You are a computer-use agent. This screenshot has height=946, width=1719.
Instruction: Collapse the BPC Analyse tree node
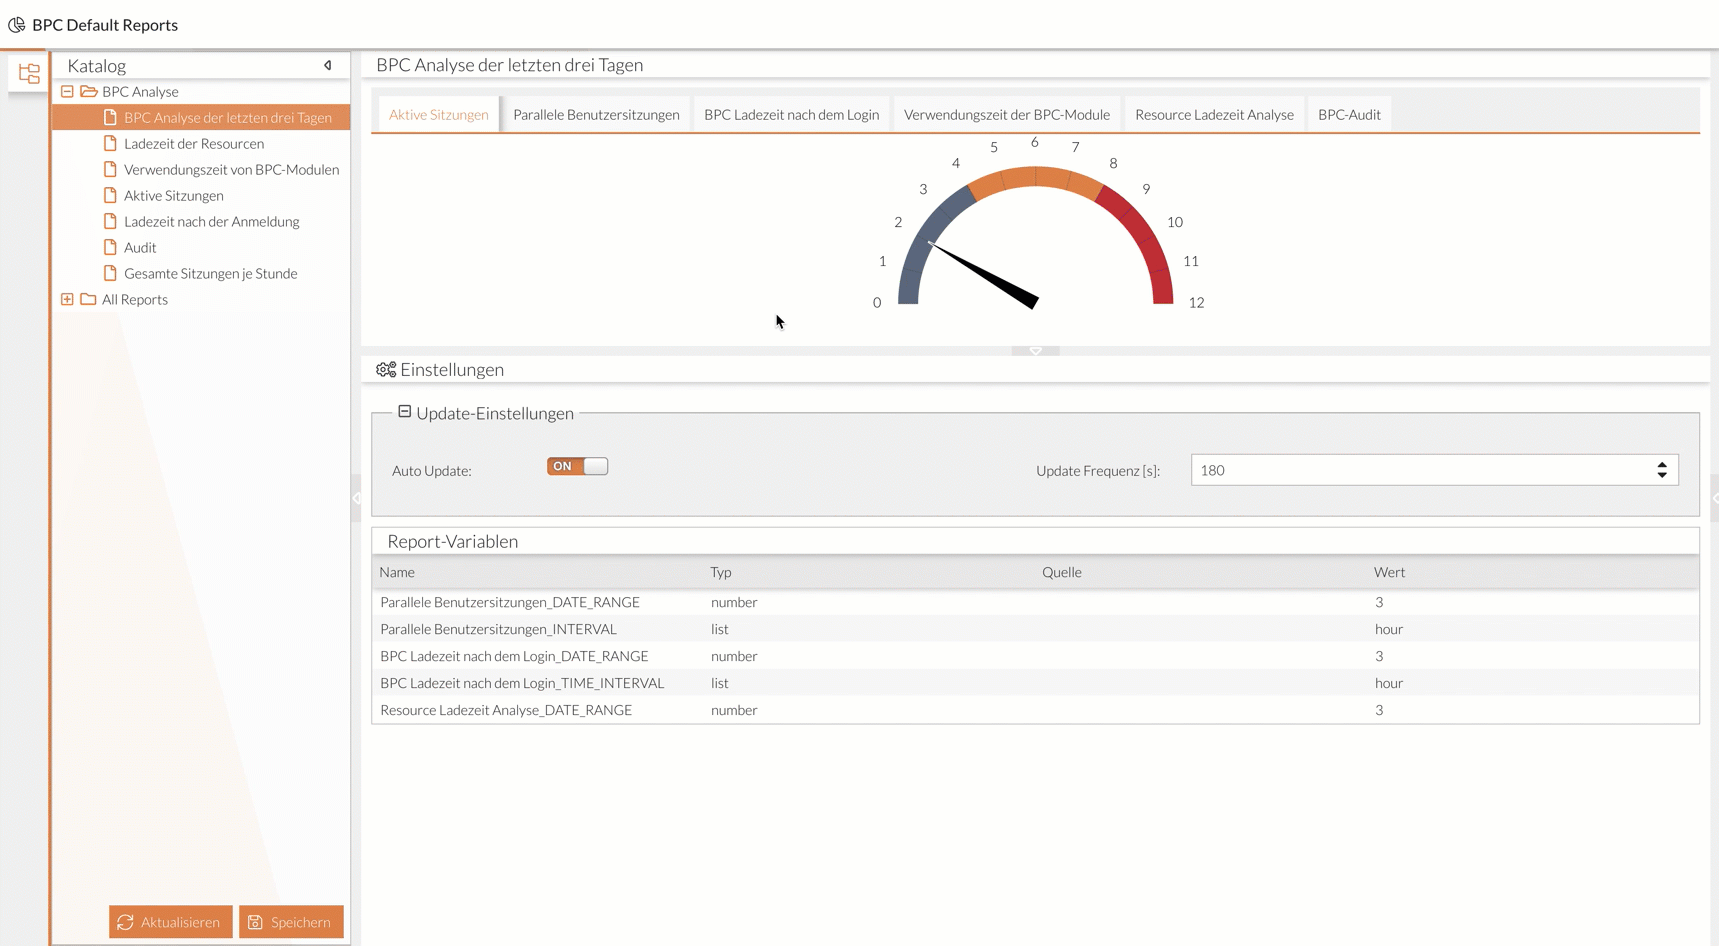(x=67, y=92)
